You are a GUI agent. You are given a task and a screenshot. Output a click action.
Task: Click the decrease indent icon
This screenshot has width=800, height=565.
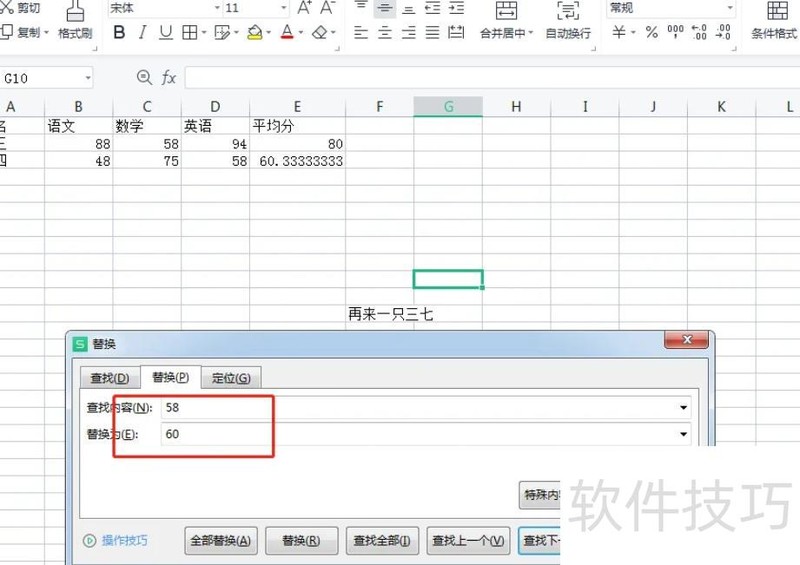pyautogui.click(x=432, y=8)
